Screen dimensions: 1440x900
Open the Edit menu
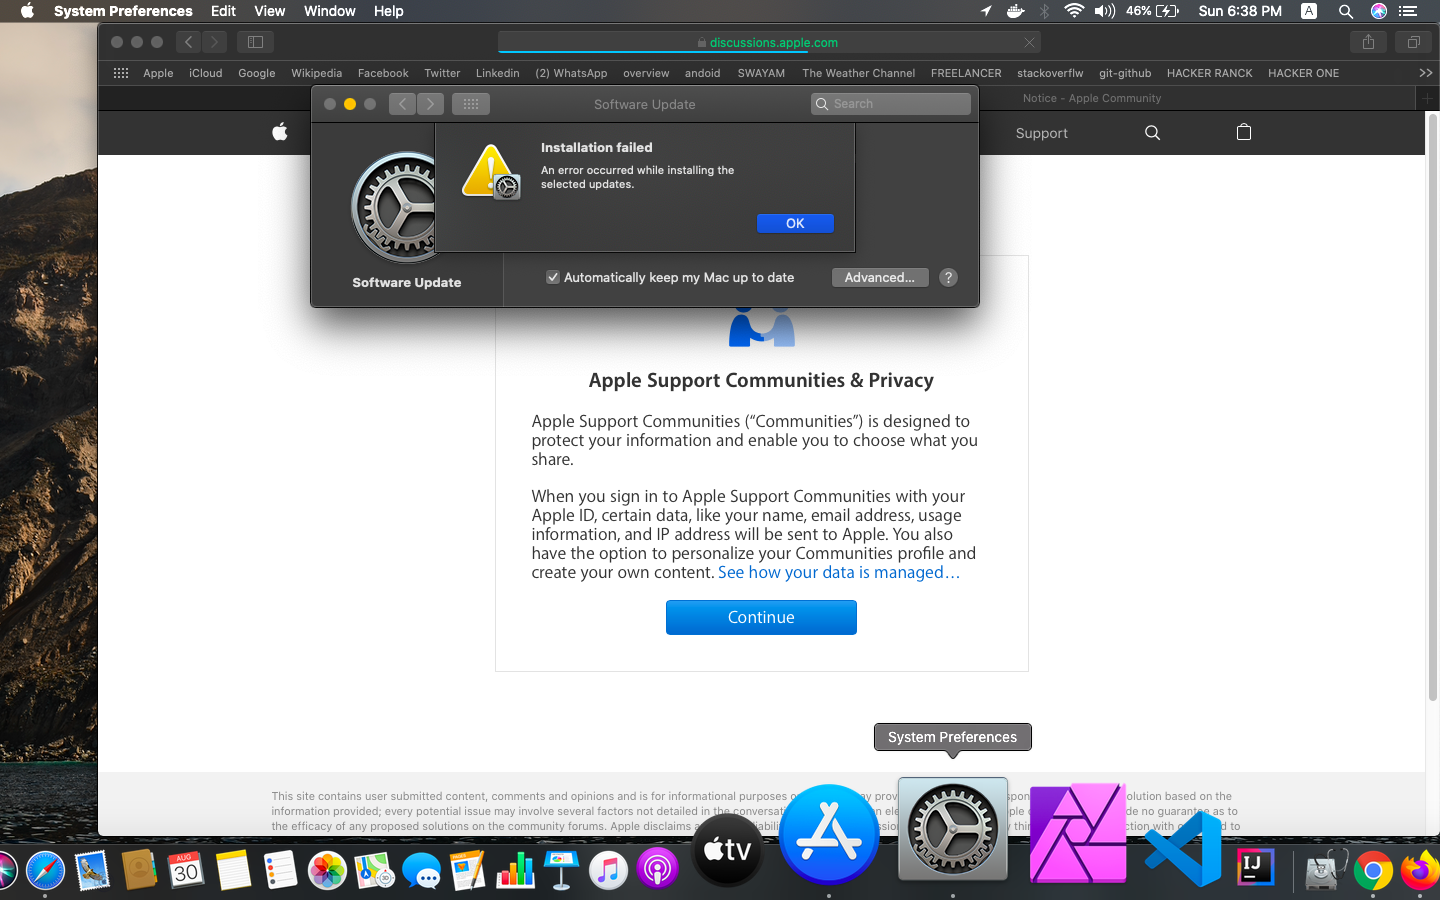[223, 11]
